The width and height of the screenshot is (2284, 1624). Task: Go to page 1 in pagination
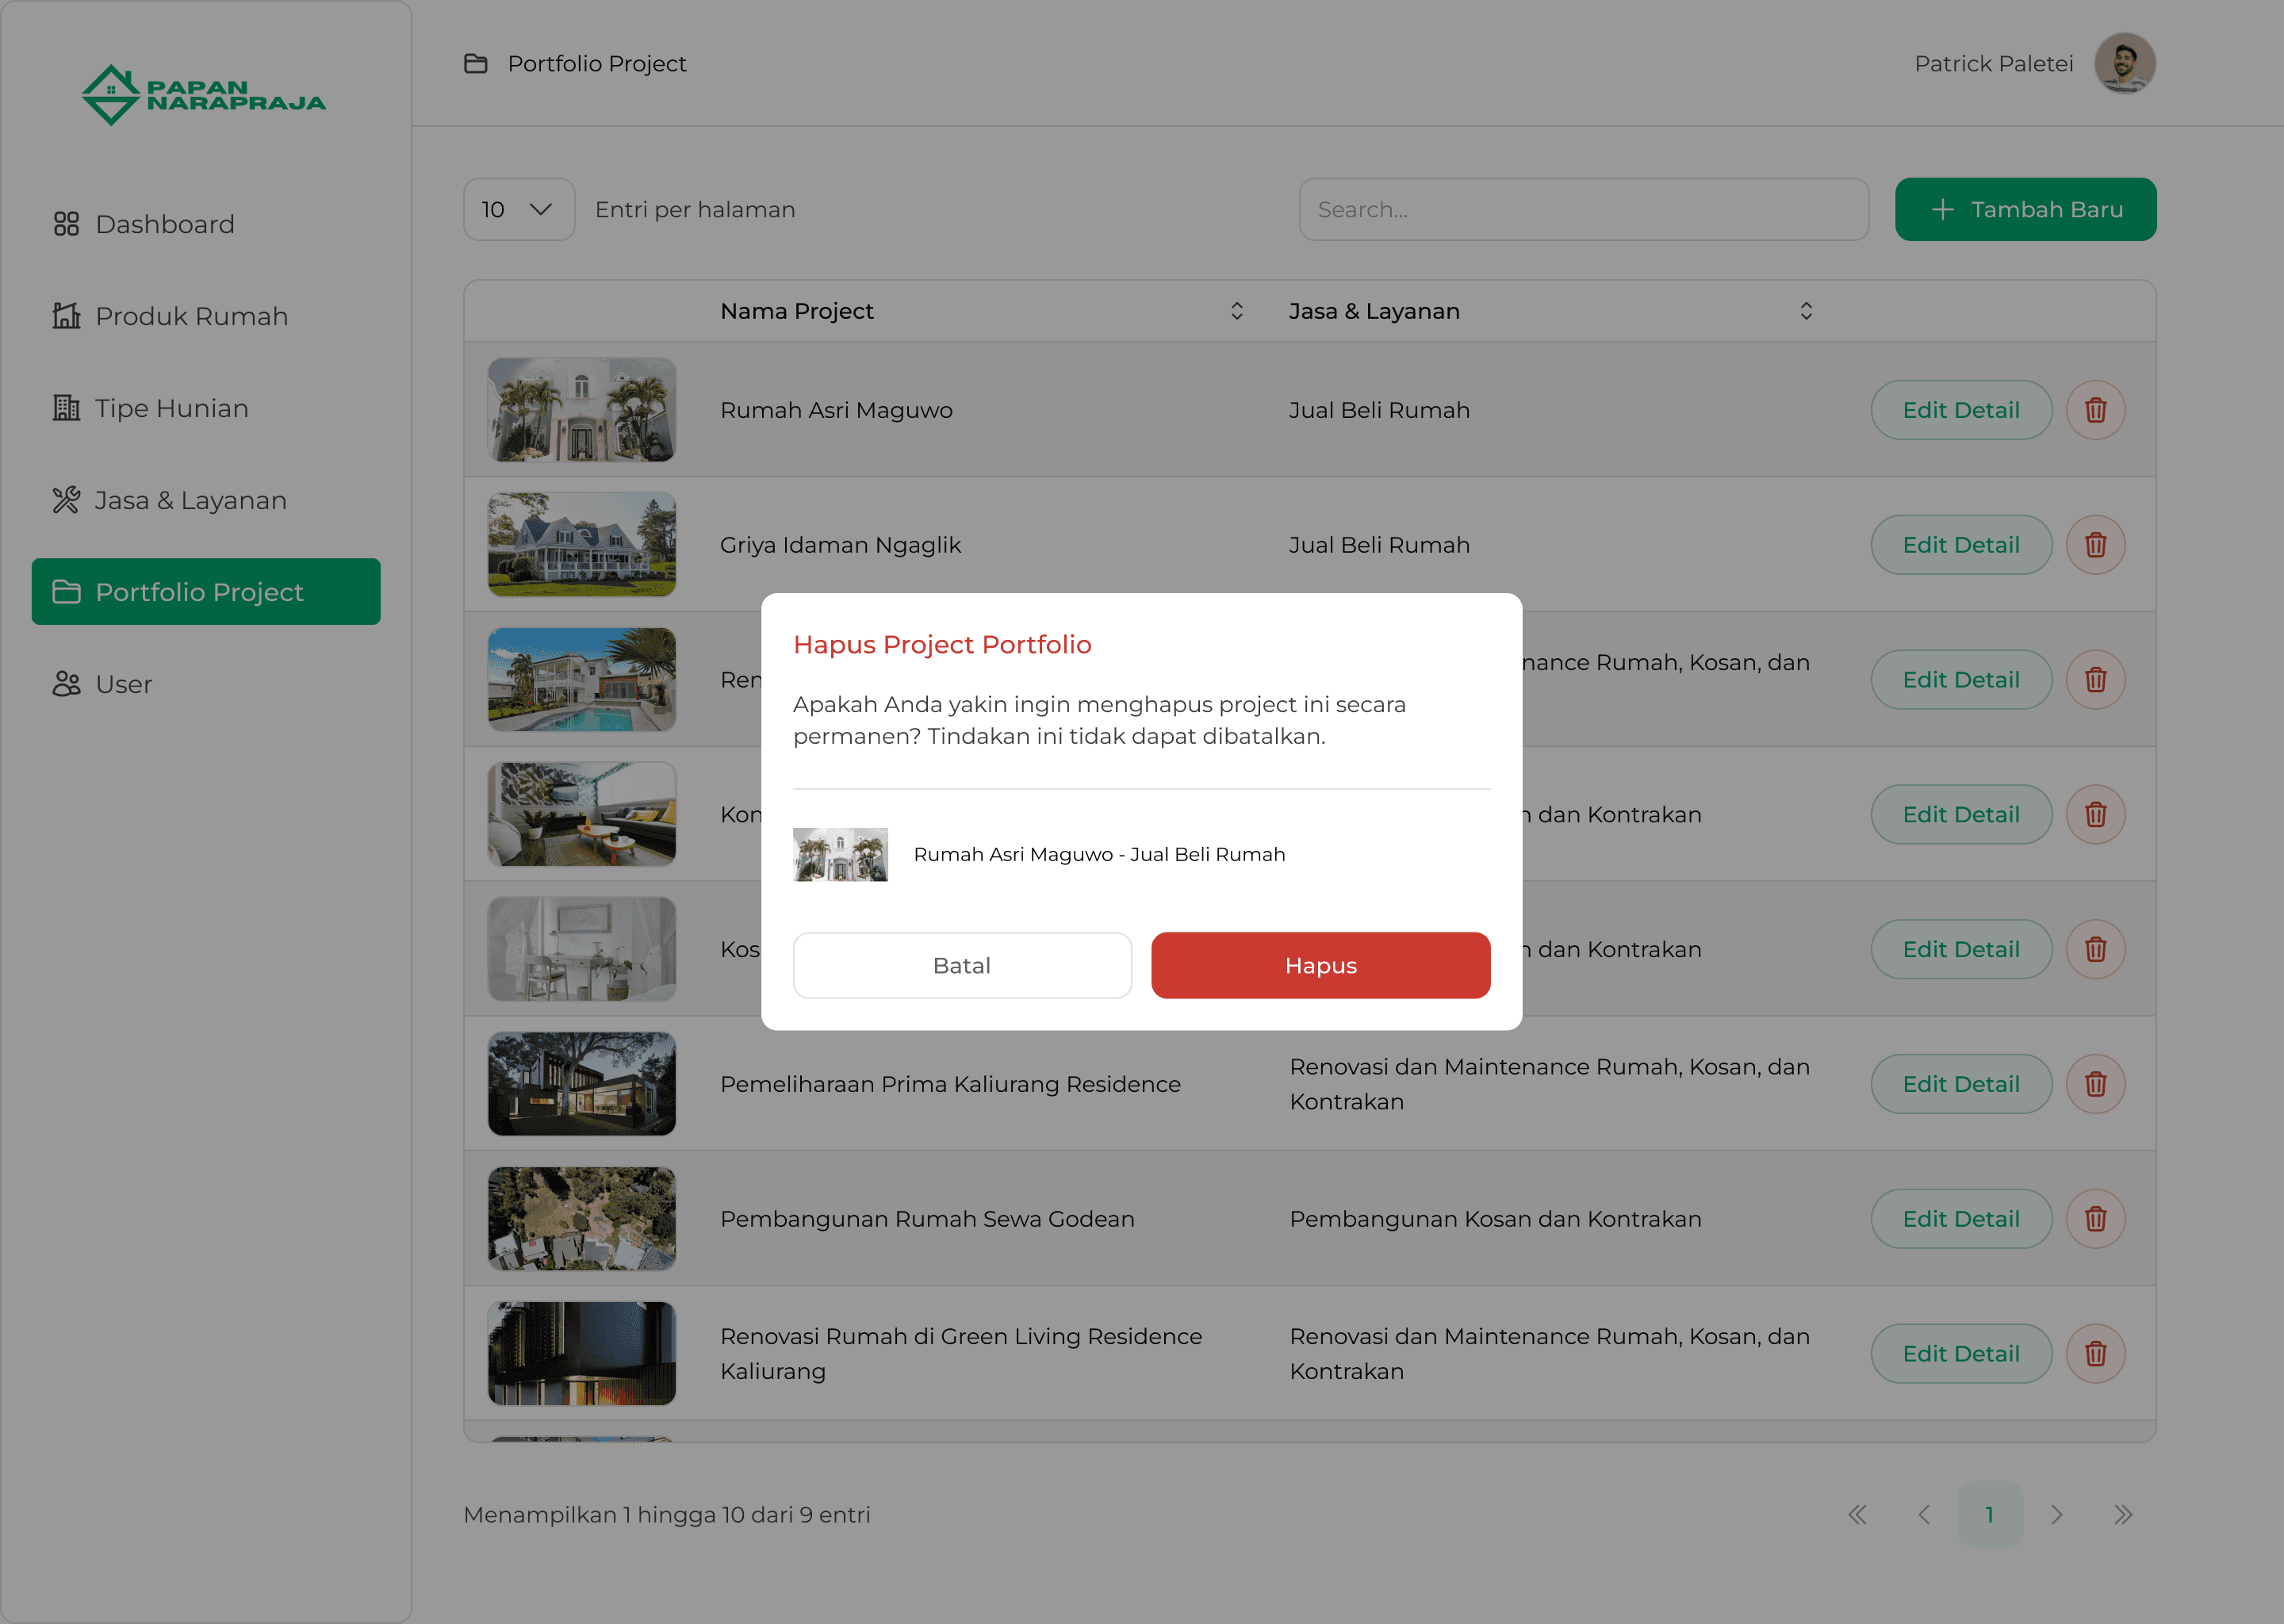click(1989, 1515)
